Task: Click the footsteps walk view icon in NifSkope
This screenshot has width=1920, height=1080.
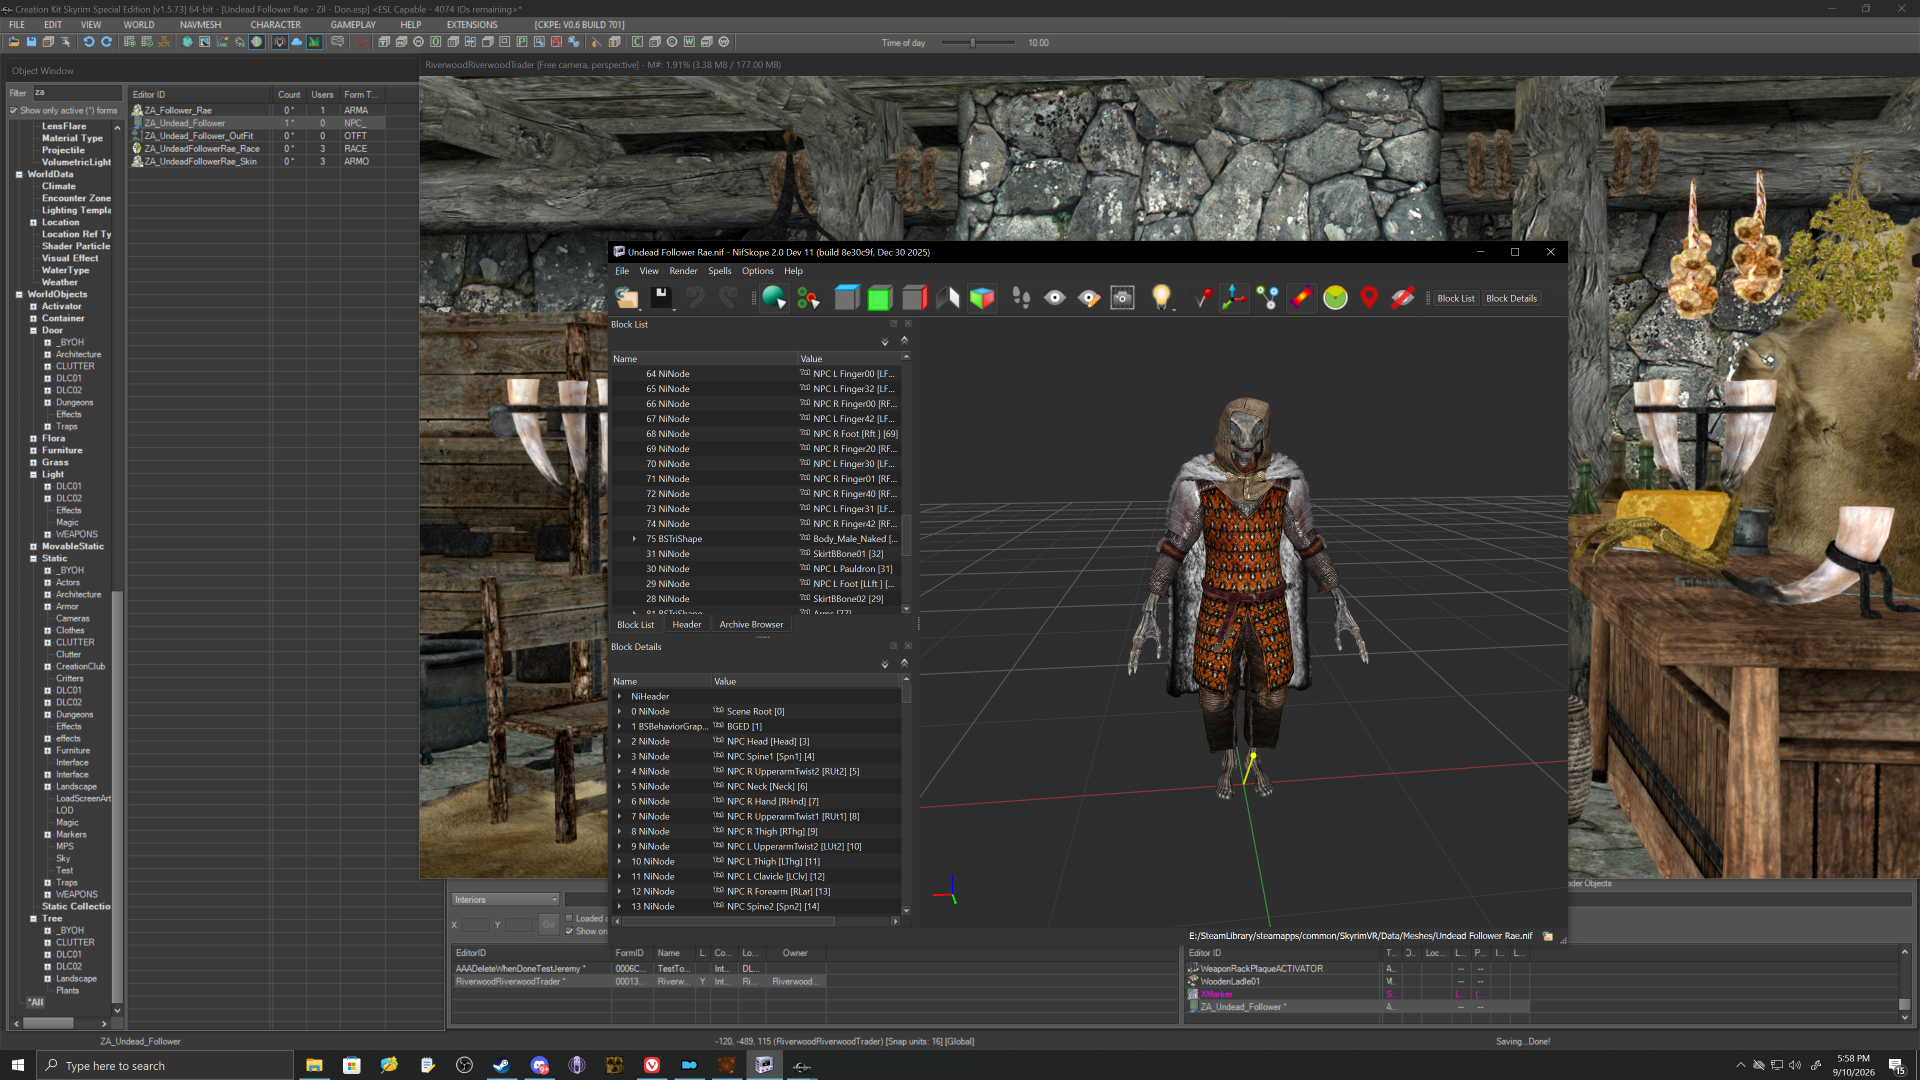Action: coord(1021,298)
